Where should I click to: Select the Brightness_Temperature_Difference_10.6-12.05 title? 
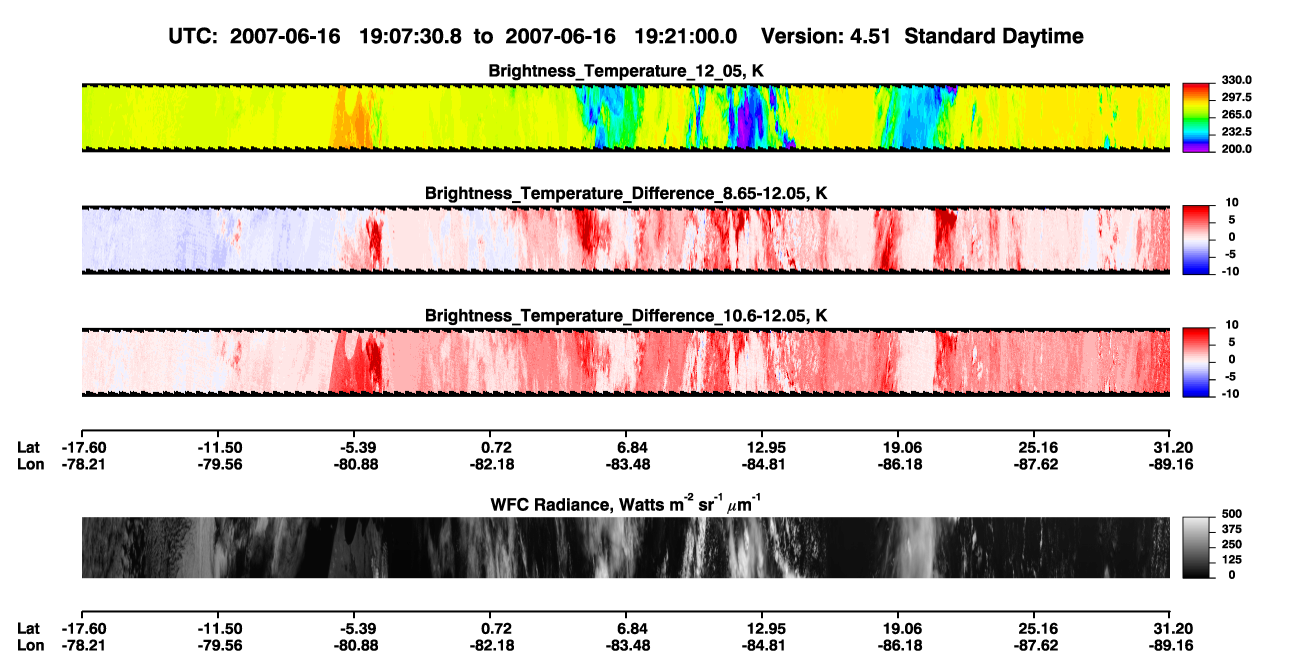tap(626, 316)
